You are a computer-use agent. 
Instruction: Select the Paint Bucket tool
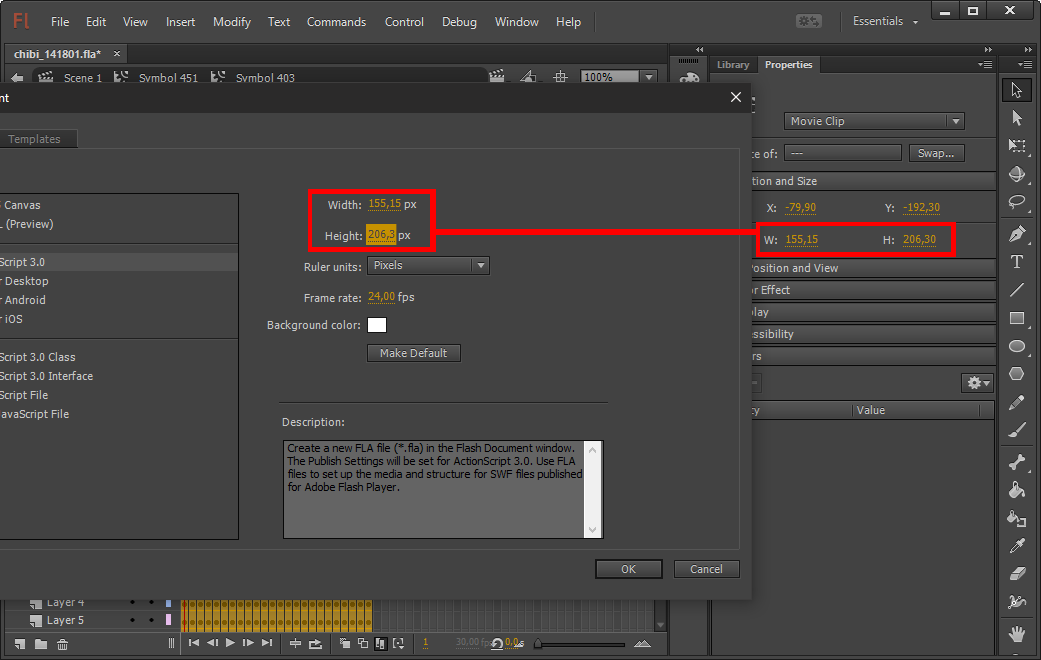1017,490
